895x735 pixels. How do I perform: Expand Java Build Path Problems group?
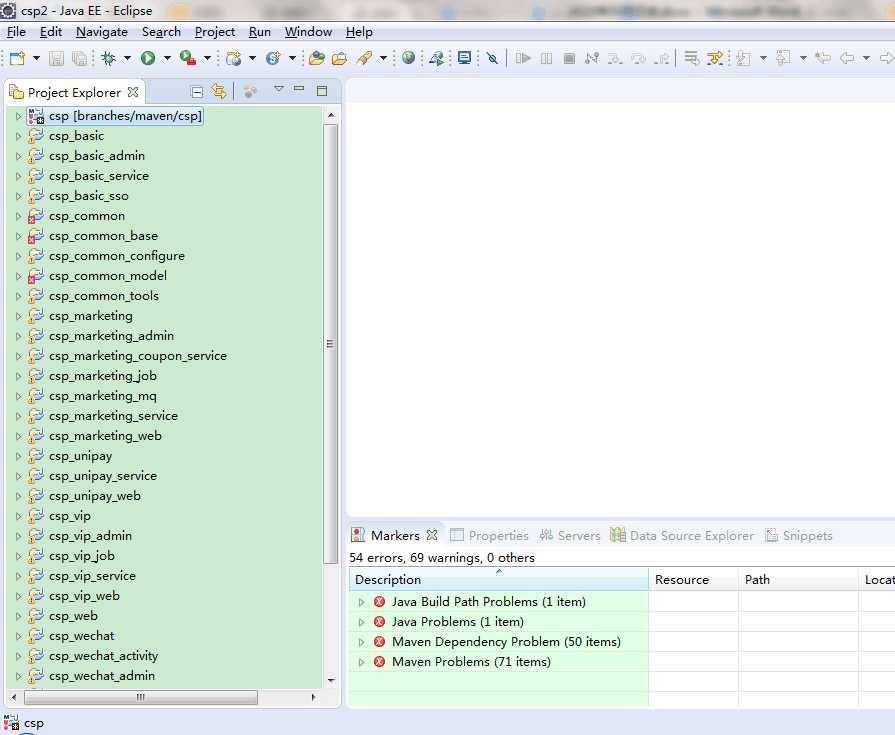(361, 602)
